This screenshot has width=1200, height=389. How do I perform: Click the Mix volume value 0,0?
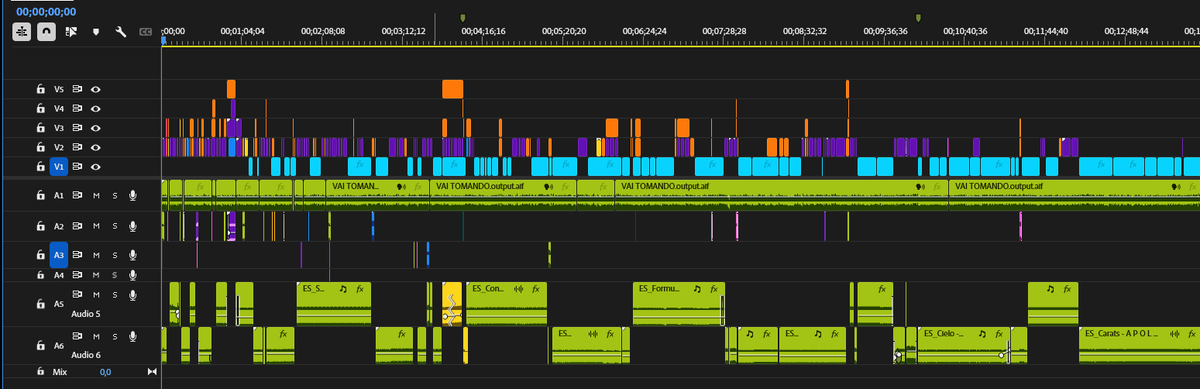[105, 371]
